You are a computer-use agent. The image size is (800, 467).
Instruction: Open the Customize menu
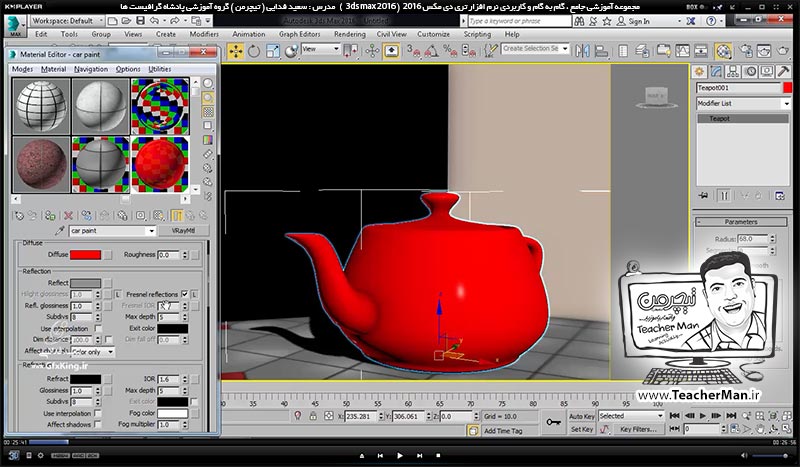tap(434, 34)
